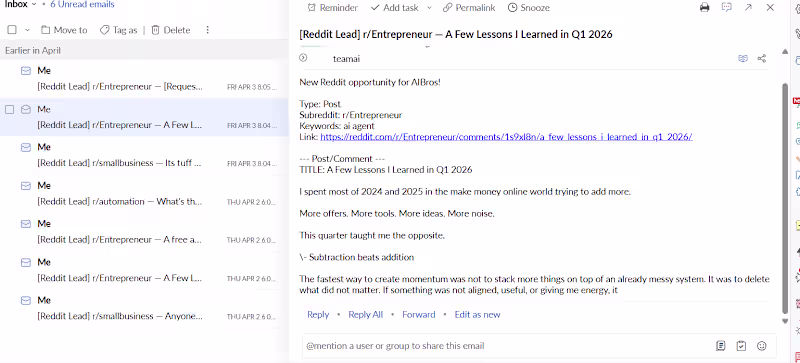Click the Reminder option in toolbar
This screenshot has height=363, width=800.
[333, 8]
